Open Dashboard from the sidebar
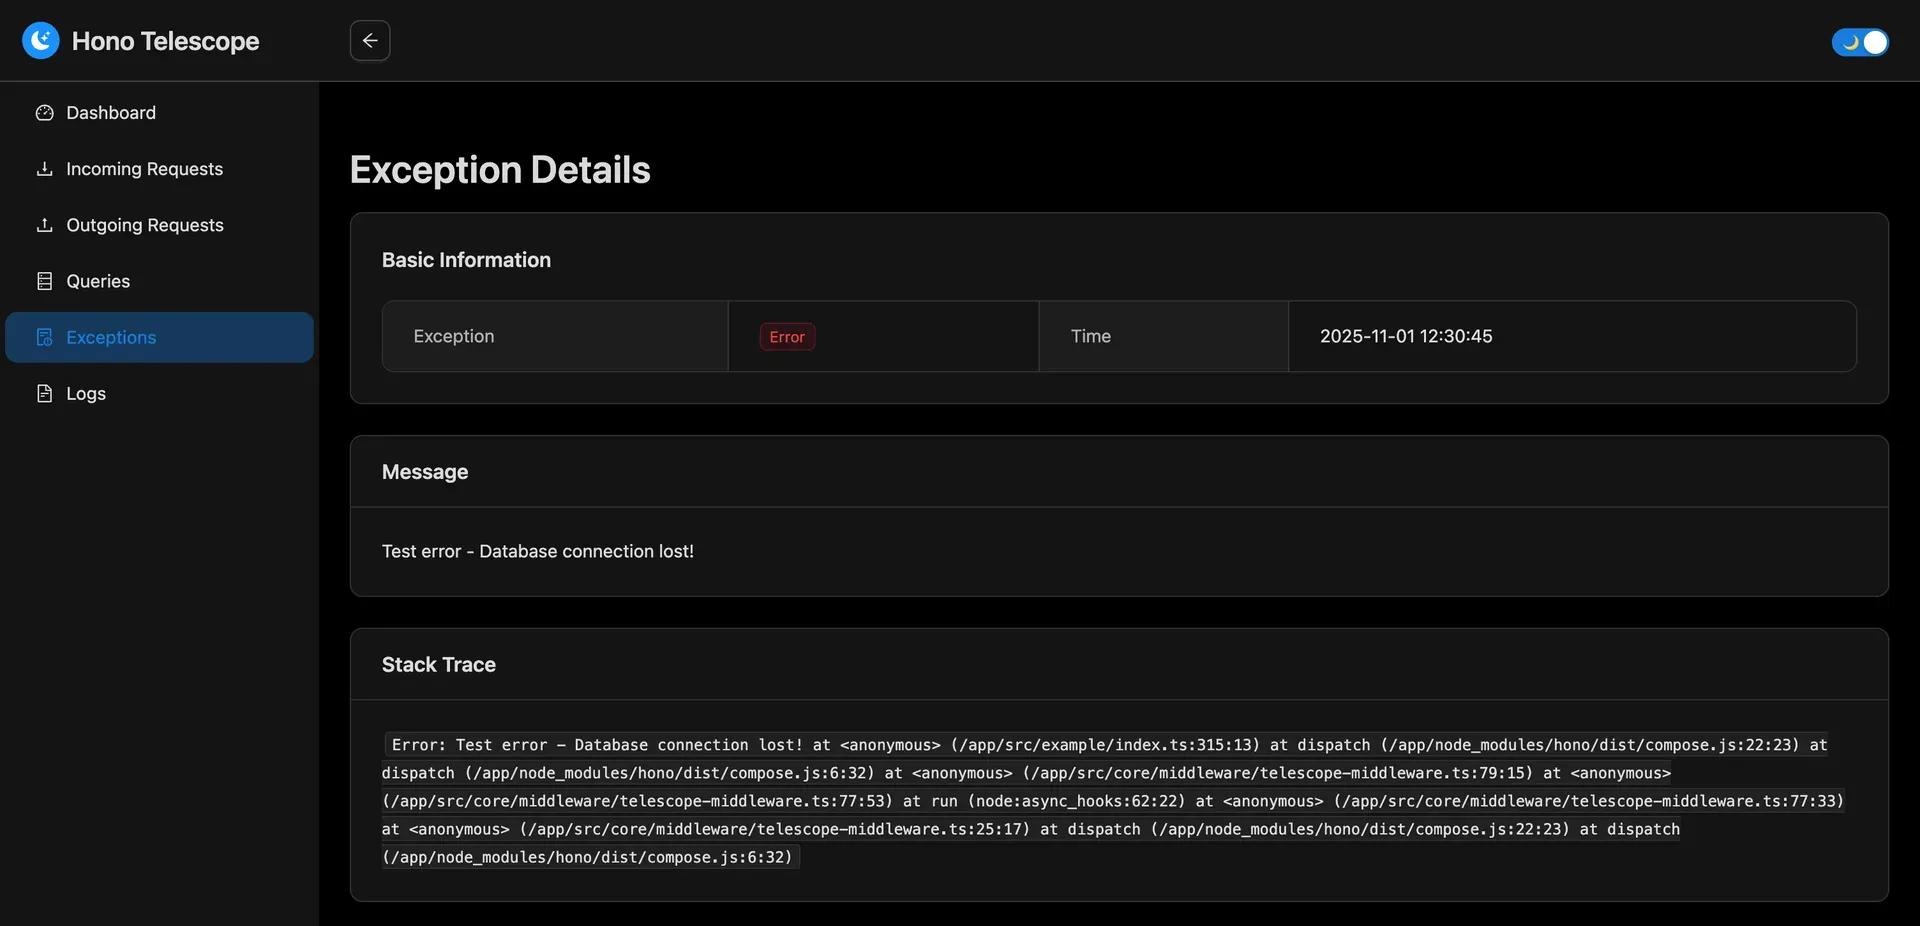The width and height of the screenshot is (1920, 926). pyautogui.click(x=110, y=112)
